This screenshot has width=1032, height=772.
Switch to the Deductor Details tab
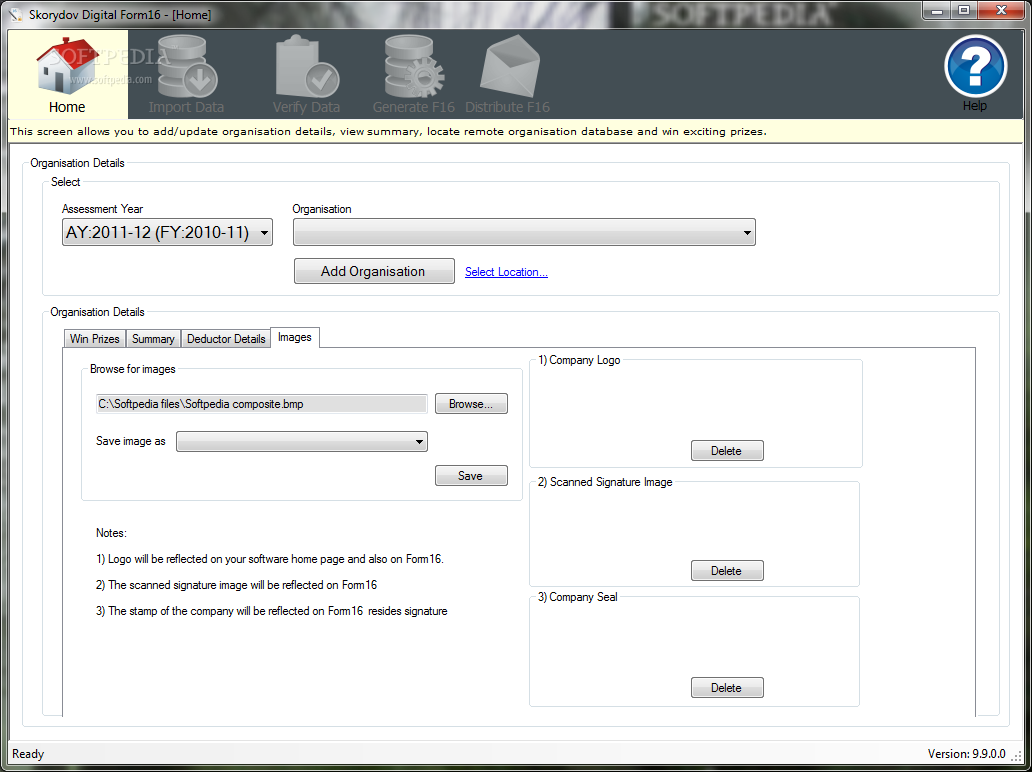point(226,339)
